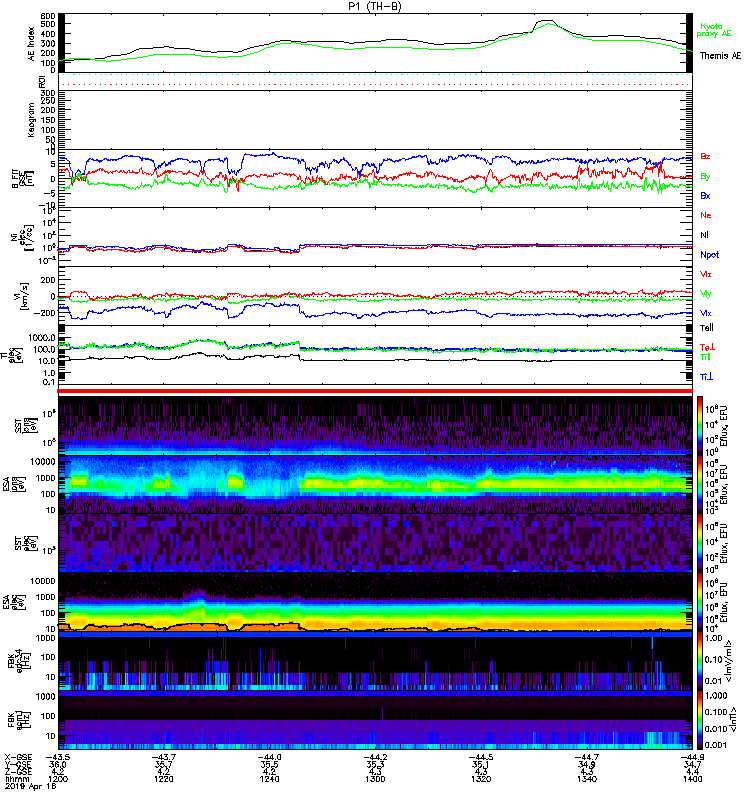Image resolution: width=750 pixels, height=800 pixels.
Task: Select the green Ti parallel legend label
Action: pyautogui.click(x=705, y=357)
